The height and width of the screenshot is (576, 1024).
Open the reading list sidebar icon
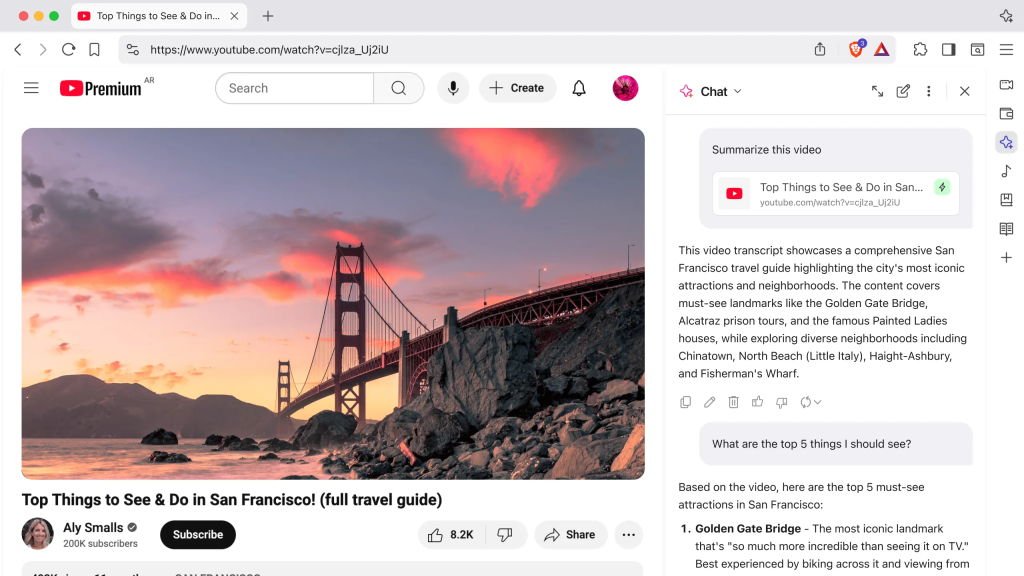point(1006,229)
